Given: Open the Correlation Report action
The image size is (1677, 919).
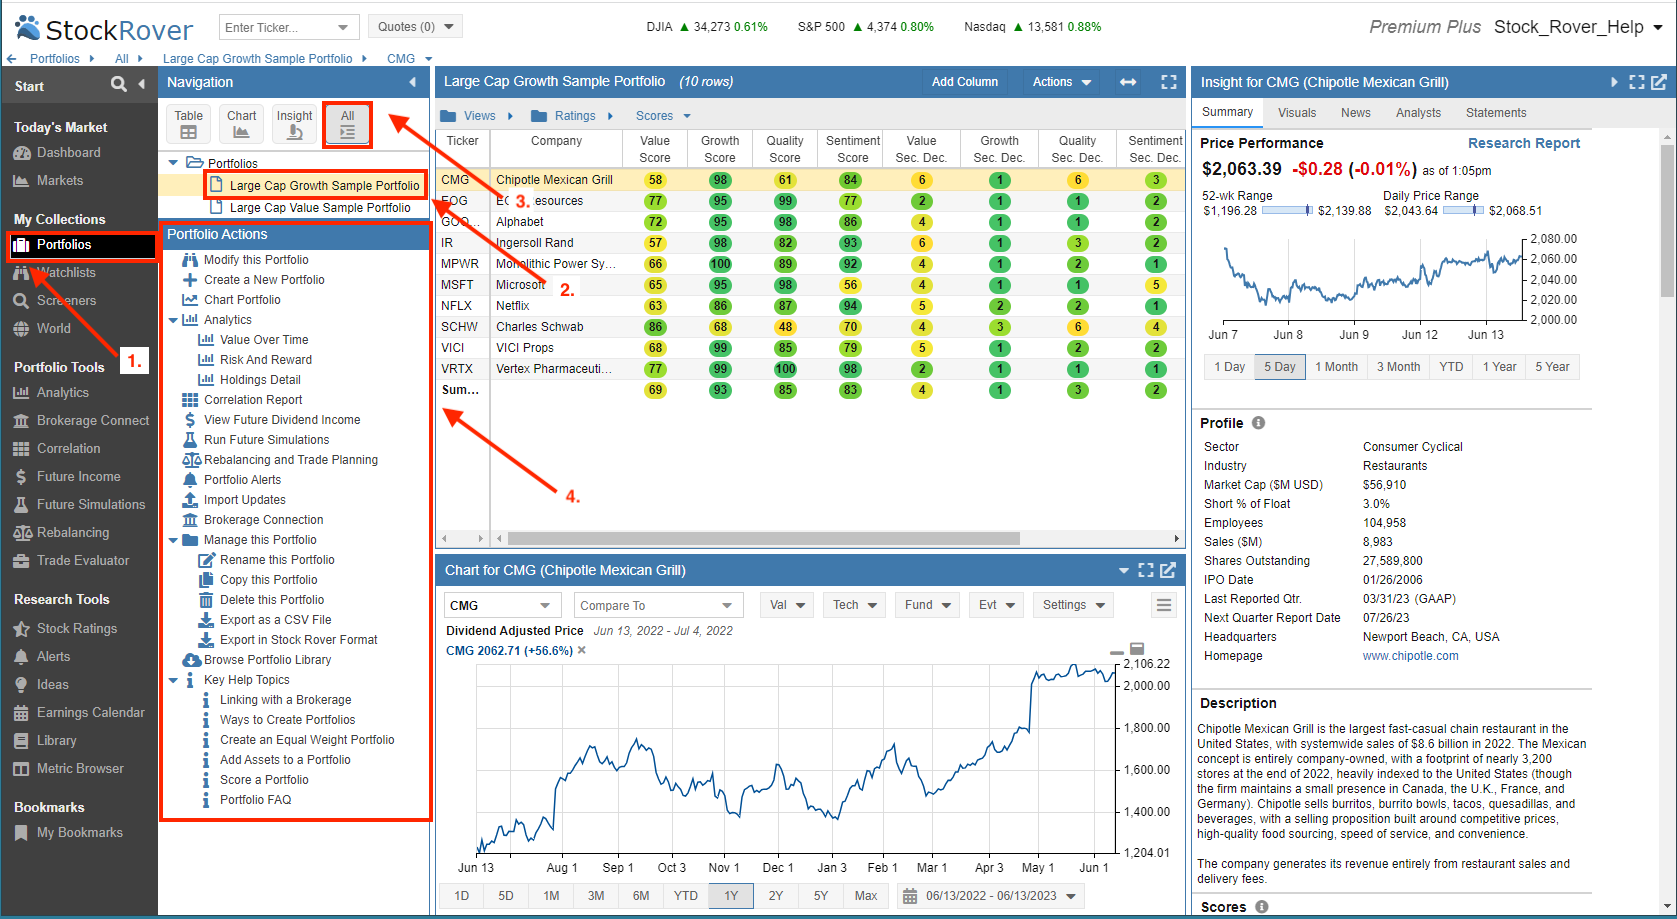Looking at the screenshot, I should tap(253, 400).
